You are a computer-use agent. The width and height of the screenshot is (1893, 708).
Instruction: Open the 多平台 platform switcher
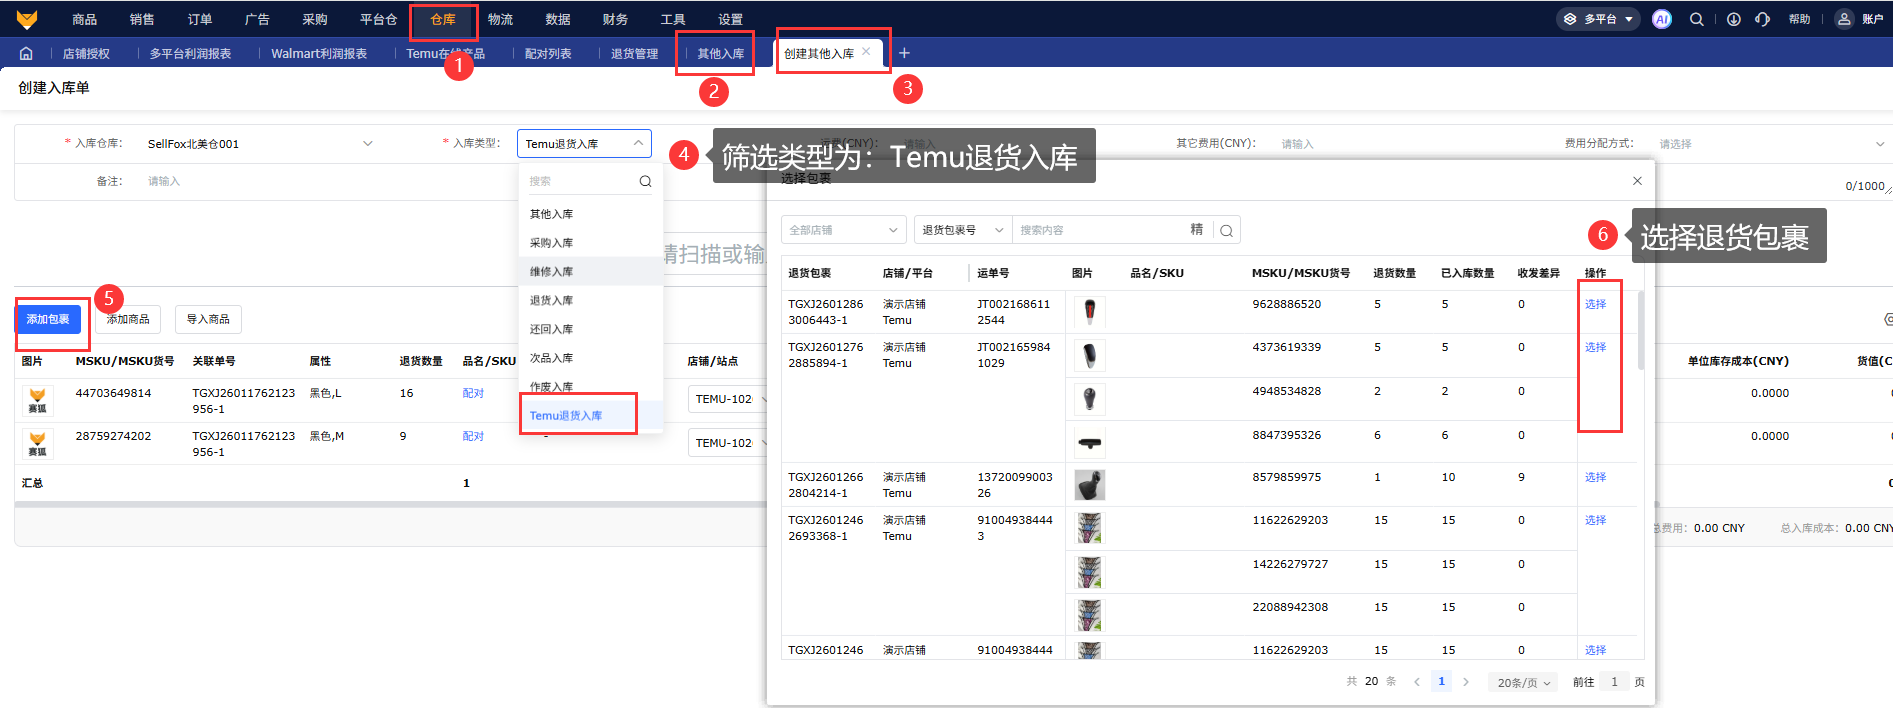pyautogui.click(x=1598, y=19)
